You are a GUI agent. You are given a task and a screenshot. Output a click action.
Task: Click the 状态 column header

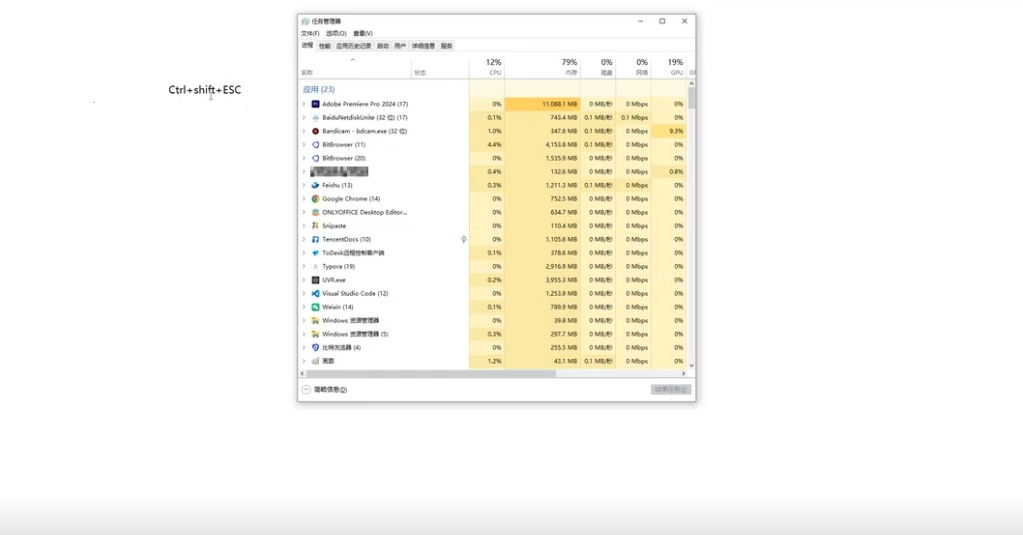coord(440,67)
